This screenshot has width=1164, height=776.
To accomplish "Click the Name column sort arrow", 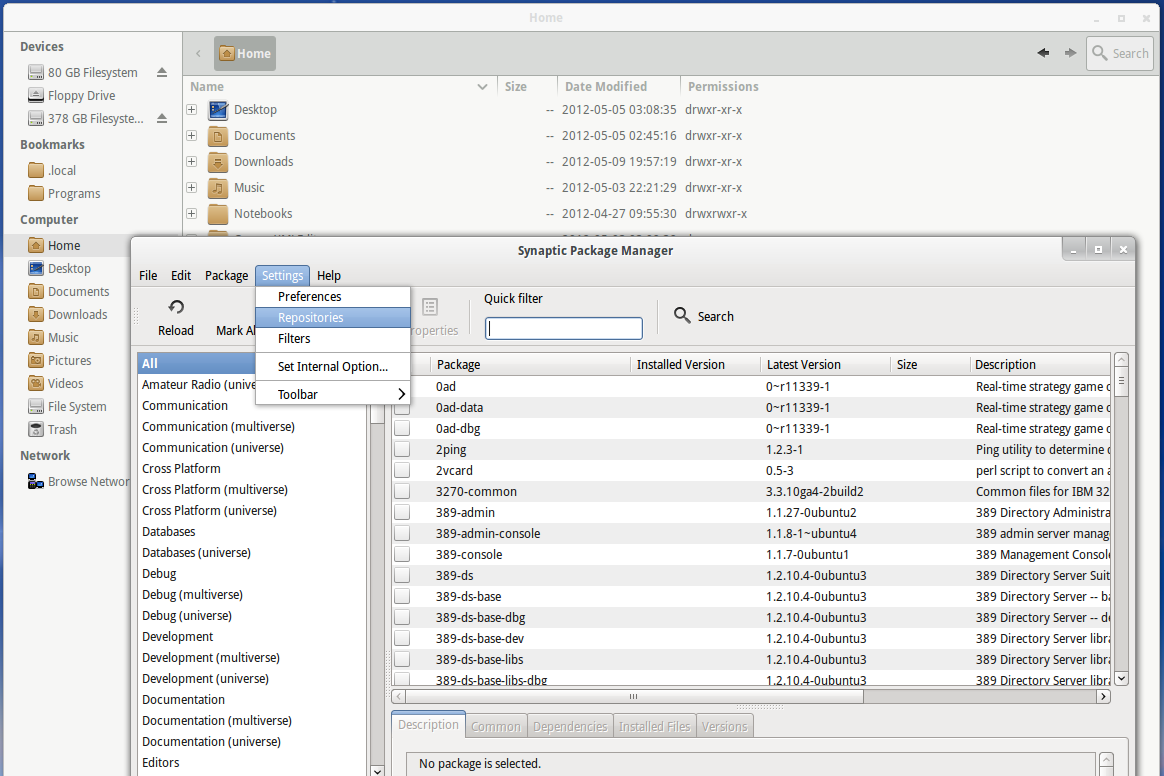I will click(x=482, y=87).
